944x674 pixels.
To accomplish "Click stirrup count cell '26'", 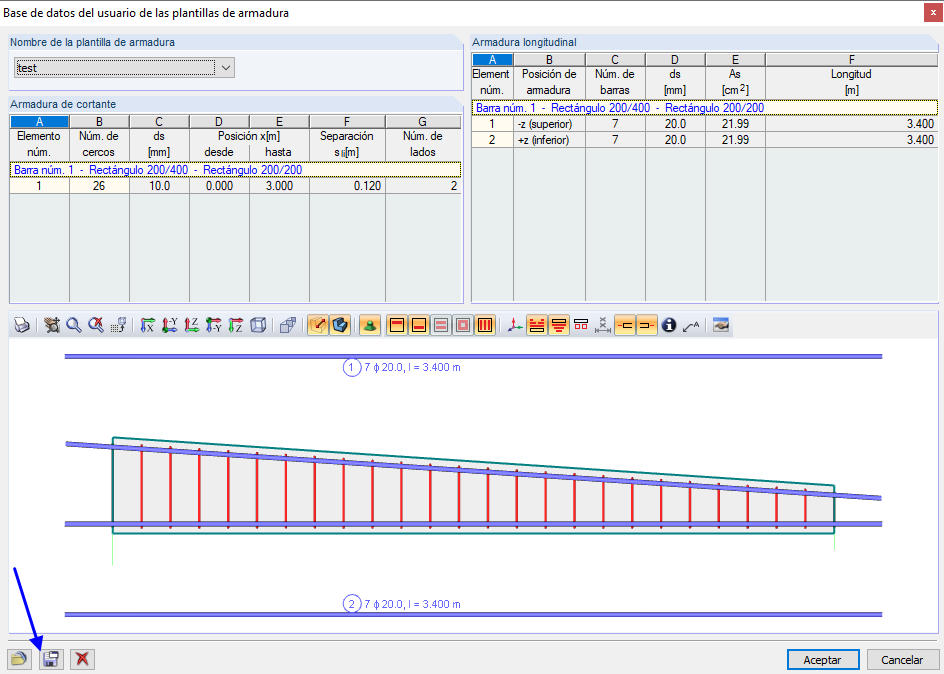I will click(99, 186).
